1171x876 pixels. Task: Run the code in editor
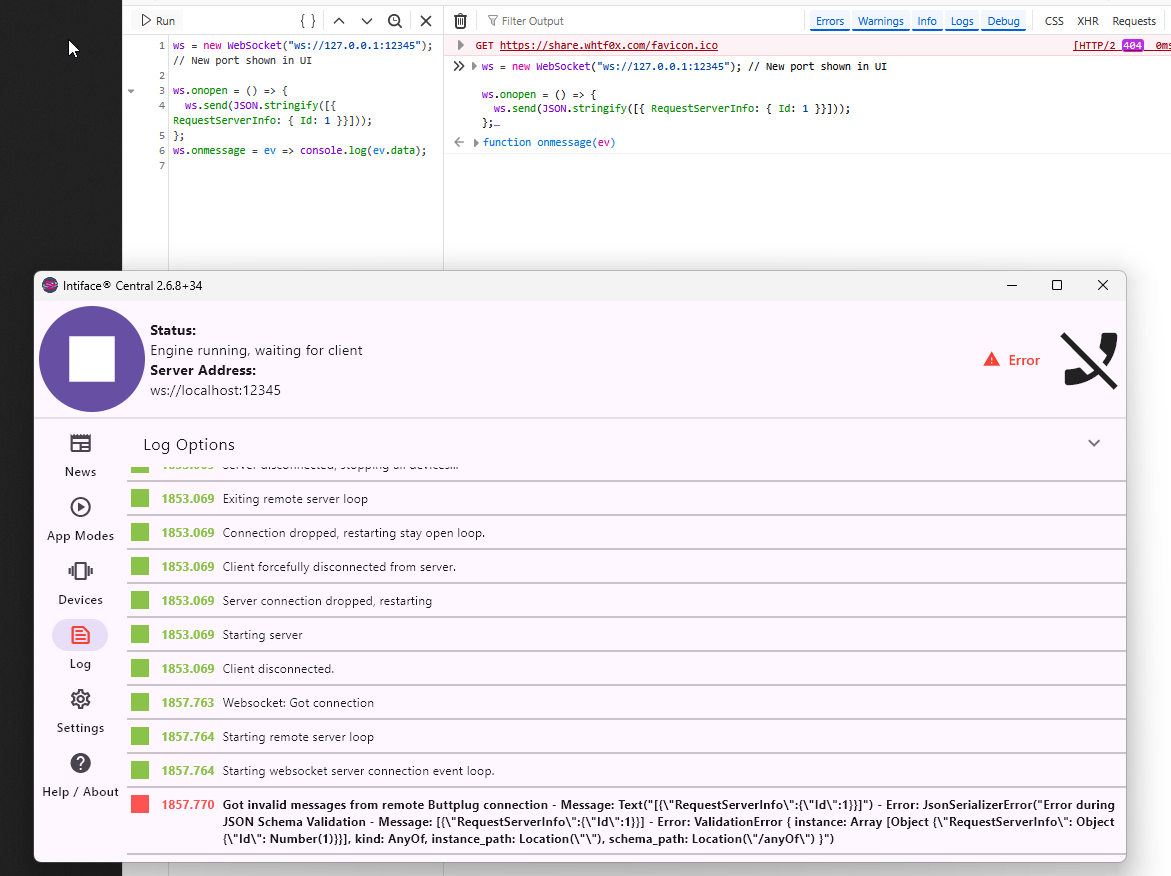coord(157,21)
